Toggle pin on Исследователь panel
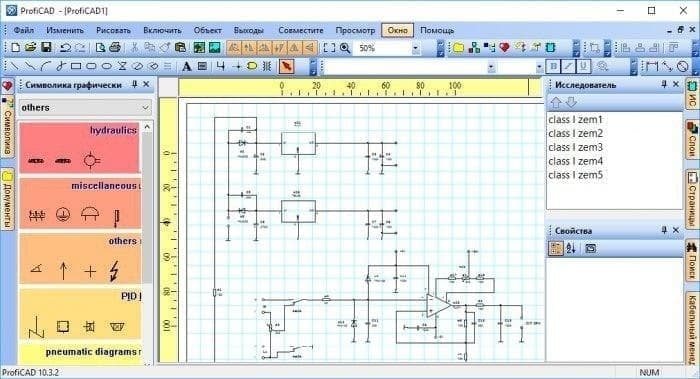700x379 pixels. (x=664, y=84)
